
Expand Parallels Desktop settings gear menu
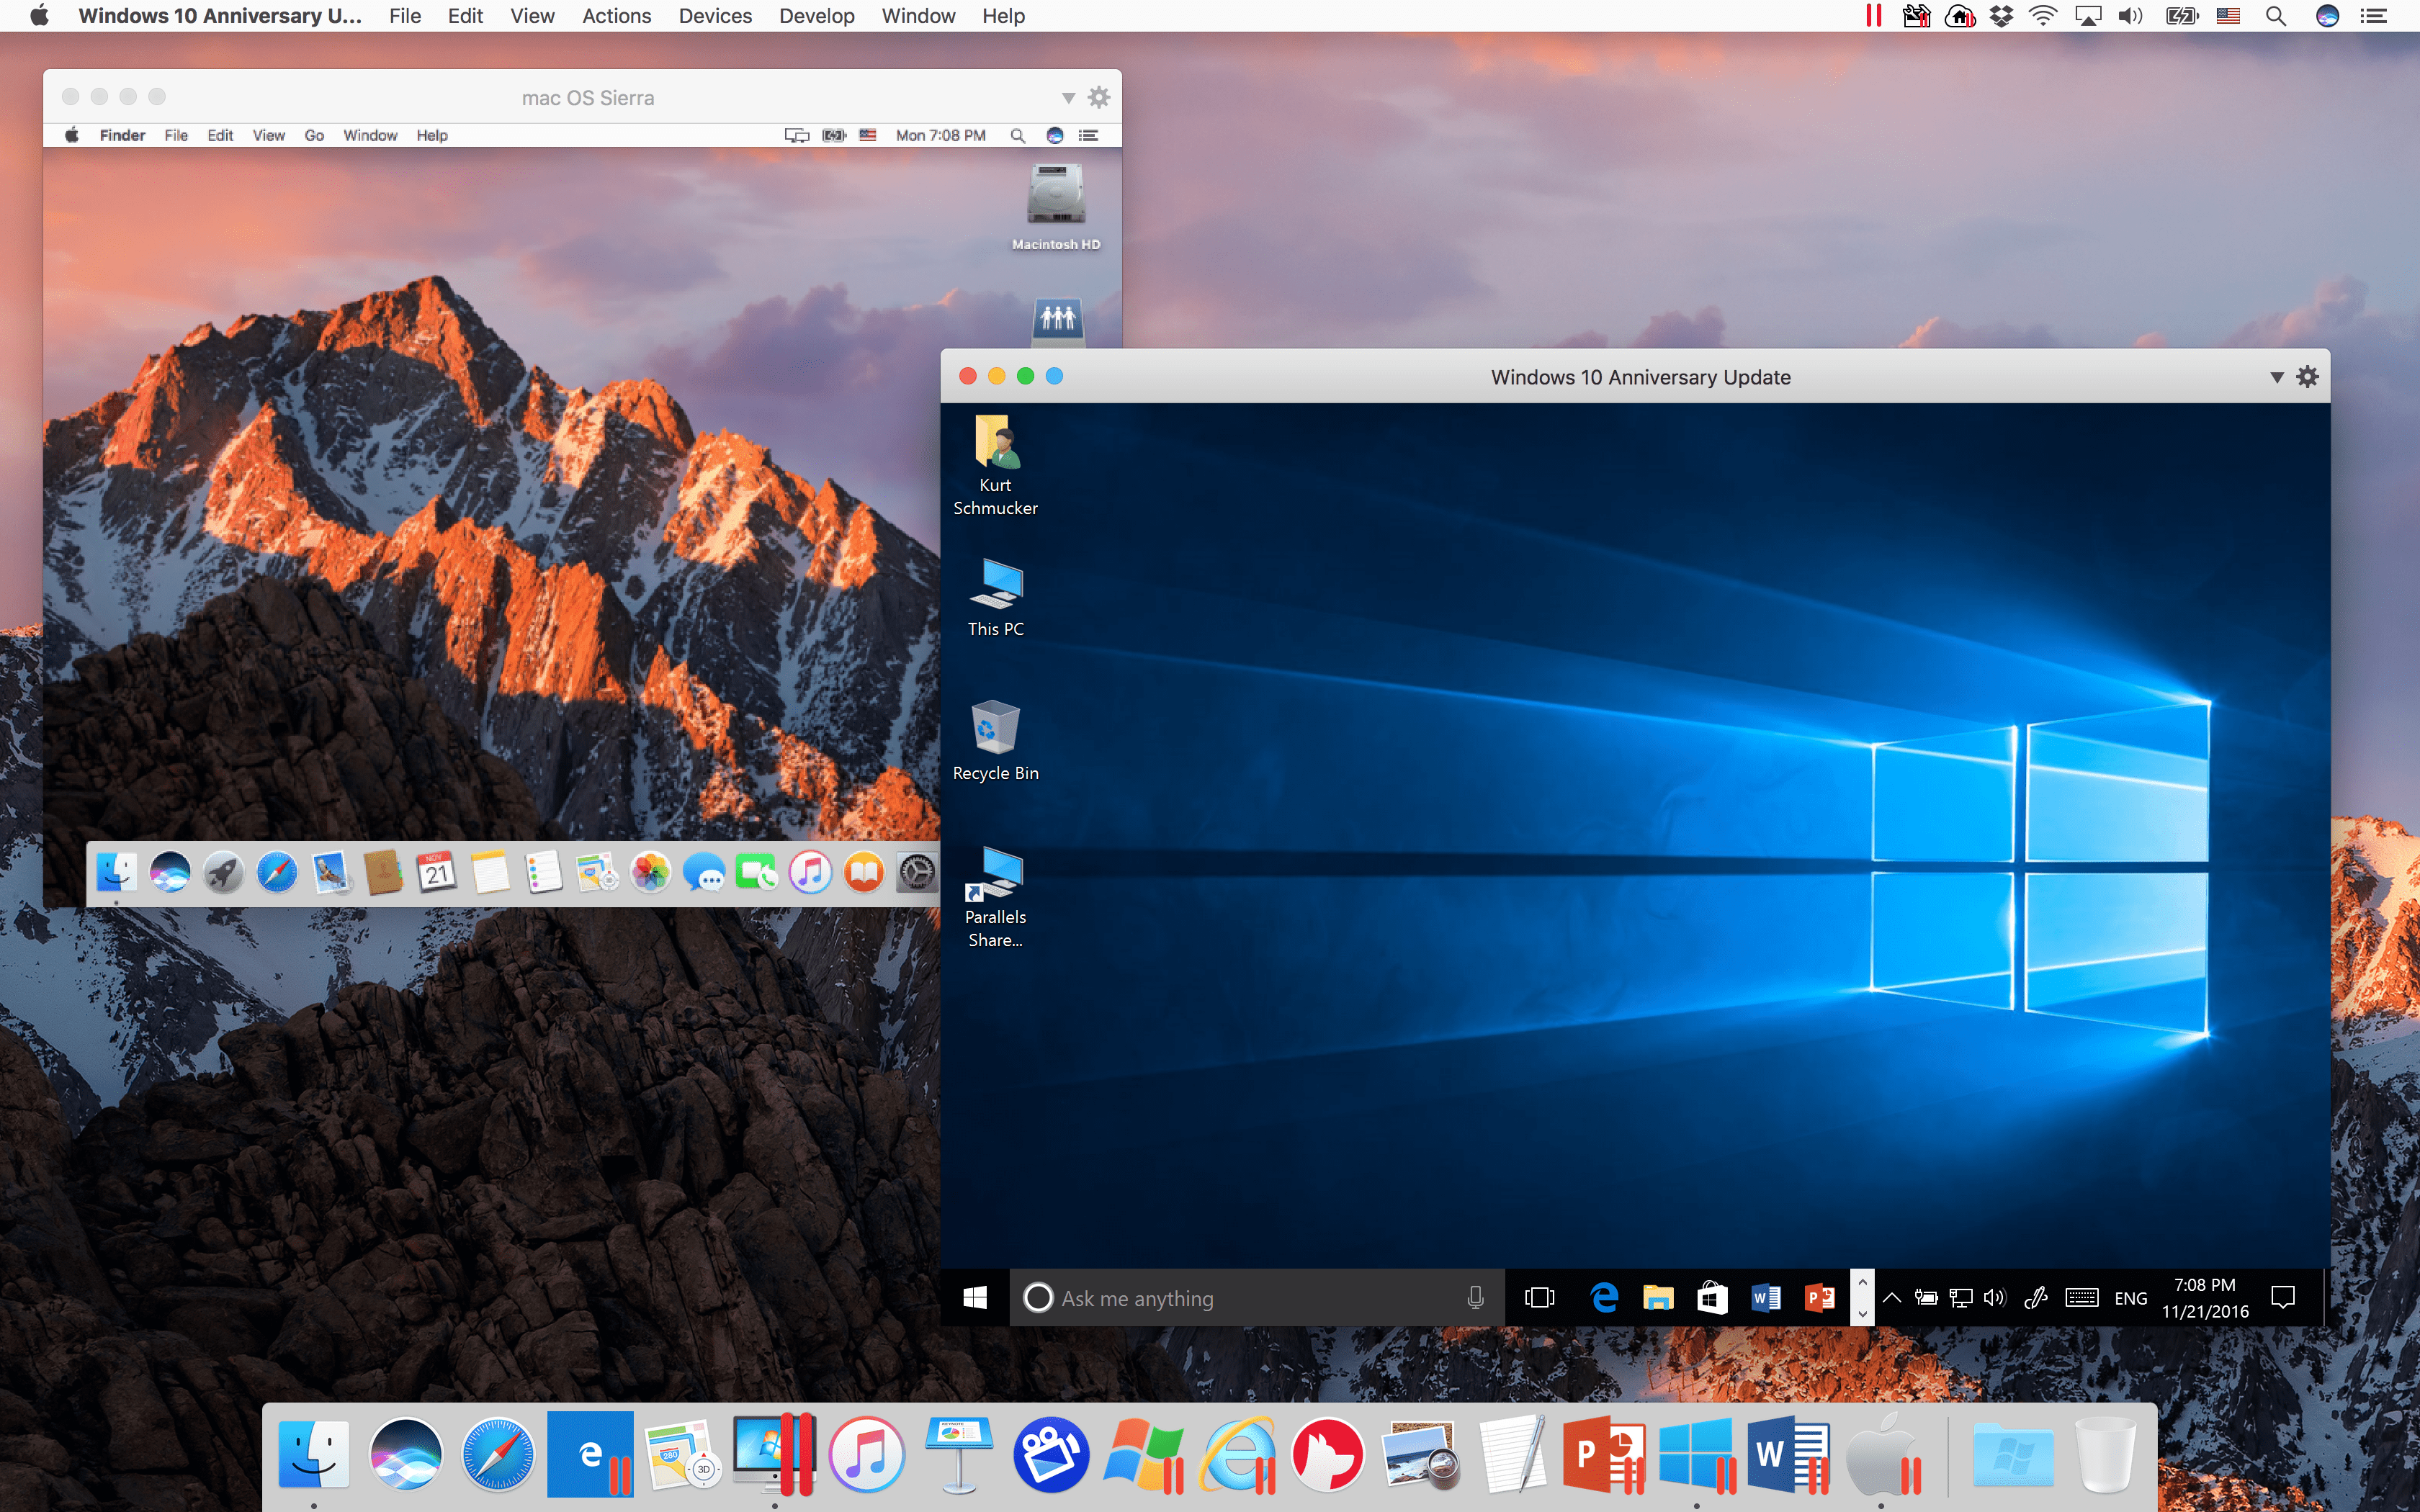[x=2308, y=377]
